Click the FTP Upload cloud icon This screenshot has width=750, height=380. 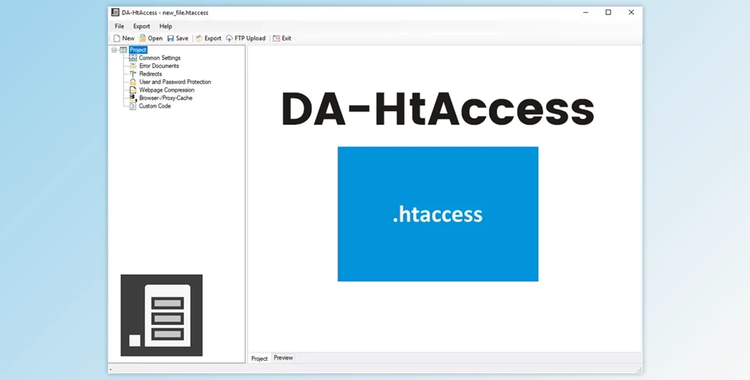pyautogui.click(x=229, y=38)
